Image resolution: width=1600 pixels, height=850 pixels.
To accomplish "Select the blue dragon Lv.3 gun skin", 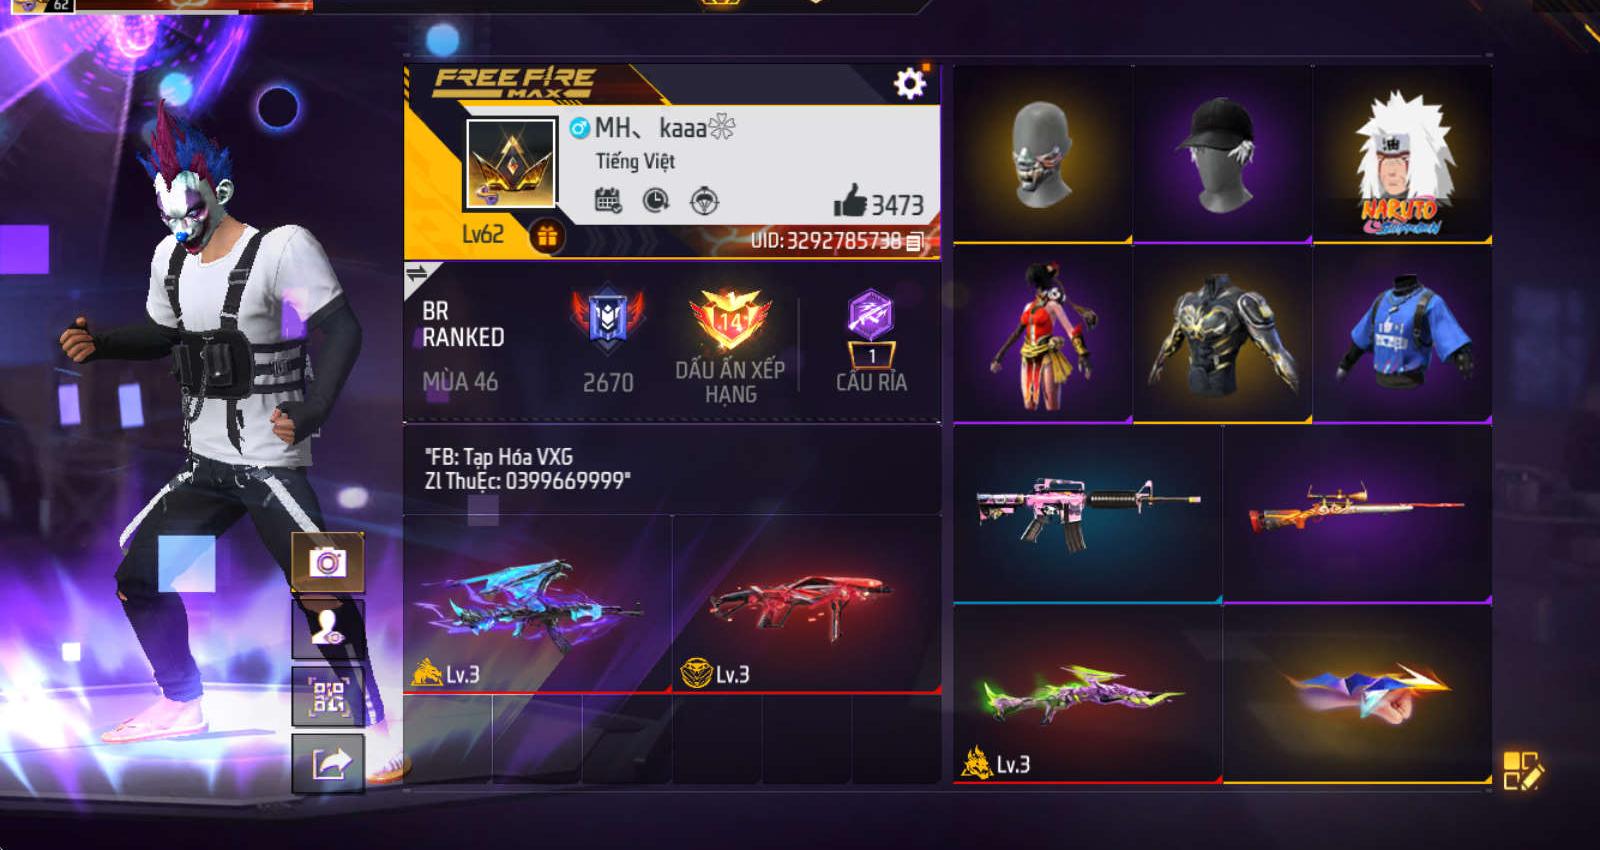I will click(x=537, y=604).
